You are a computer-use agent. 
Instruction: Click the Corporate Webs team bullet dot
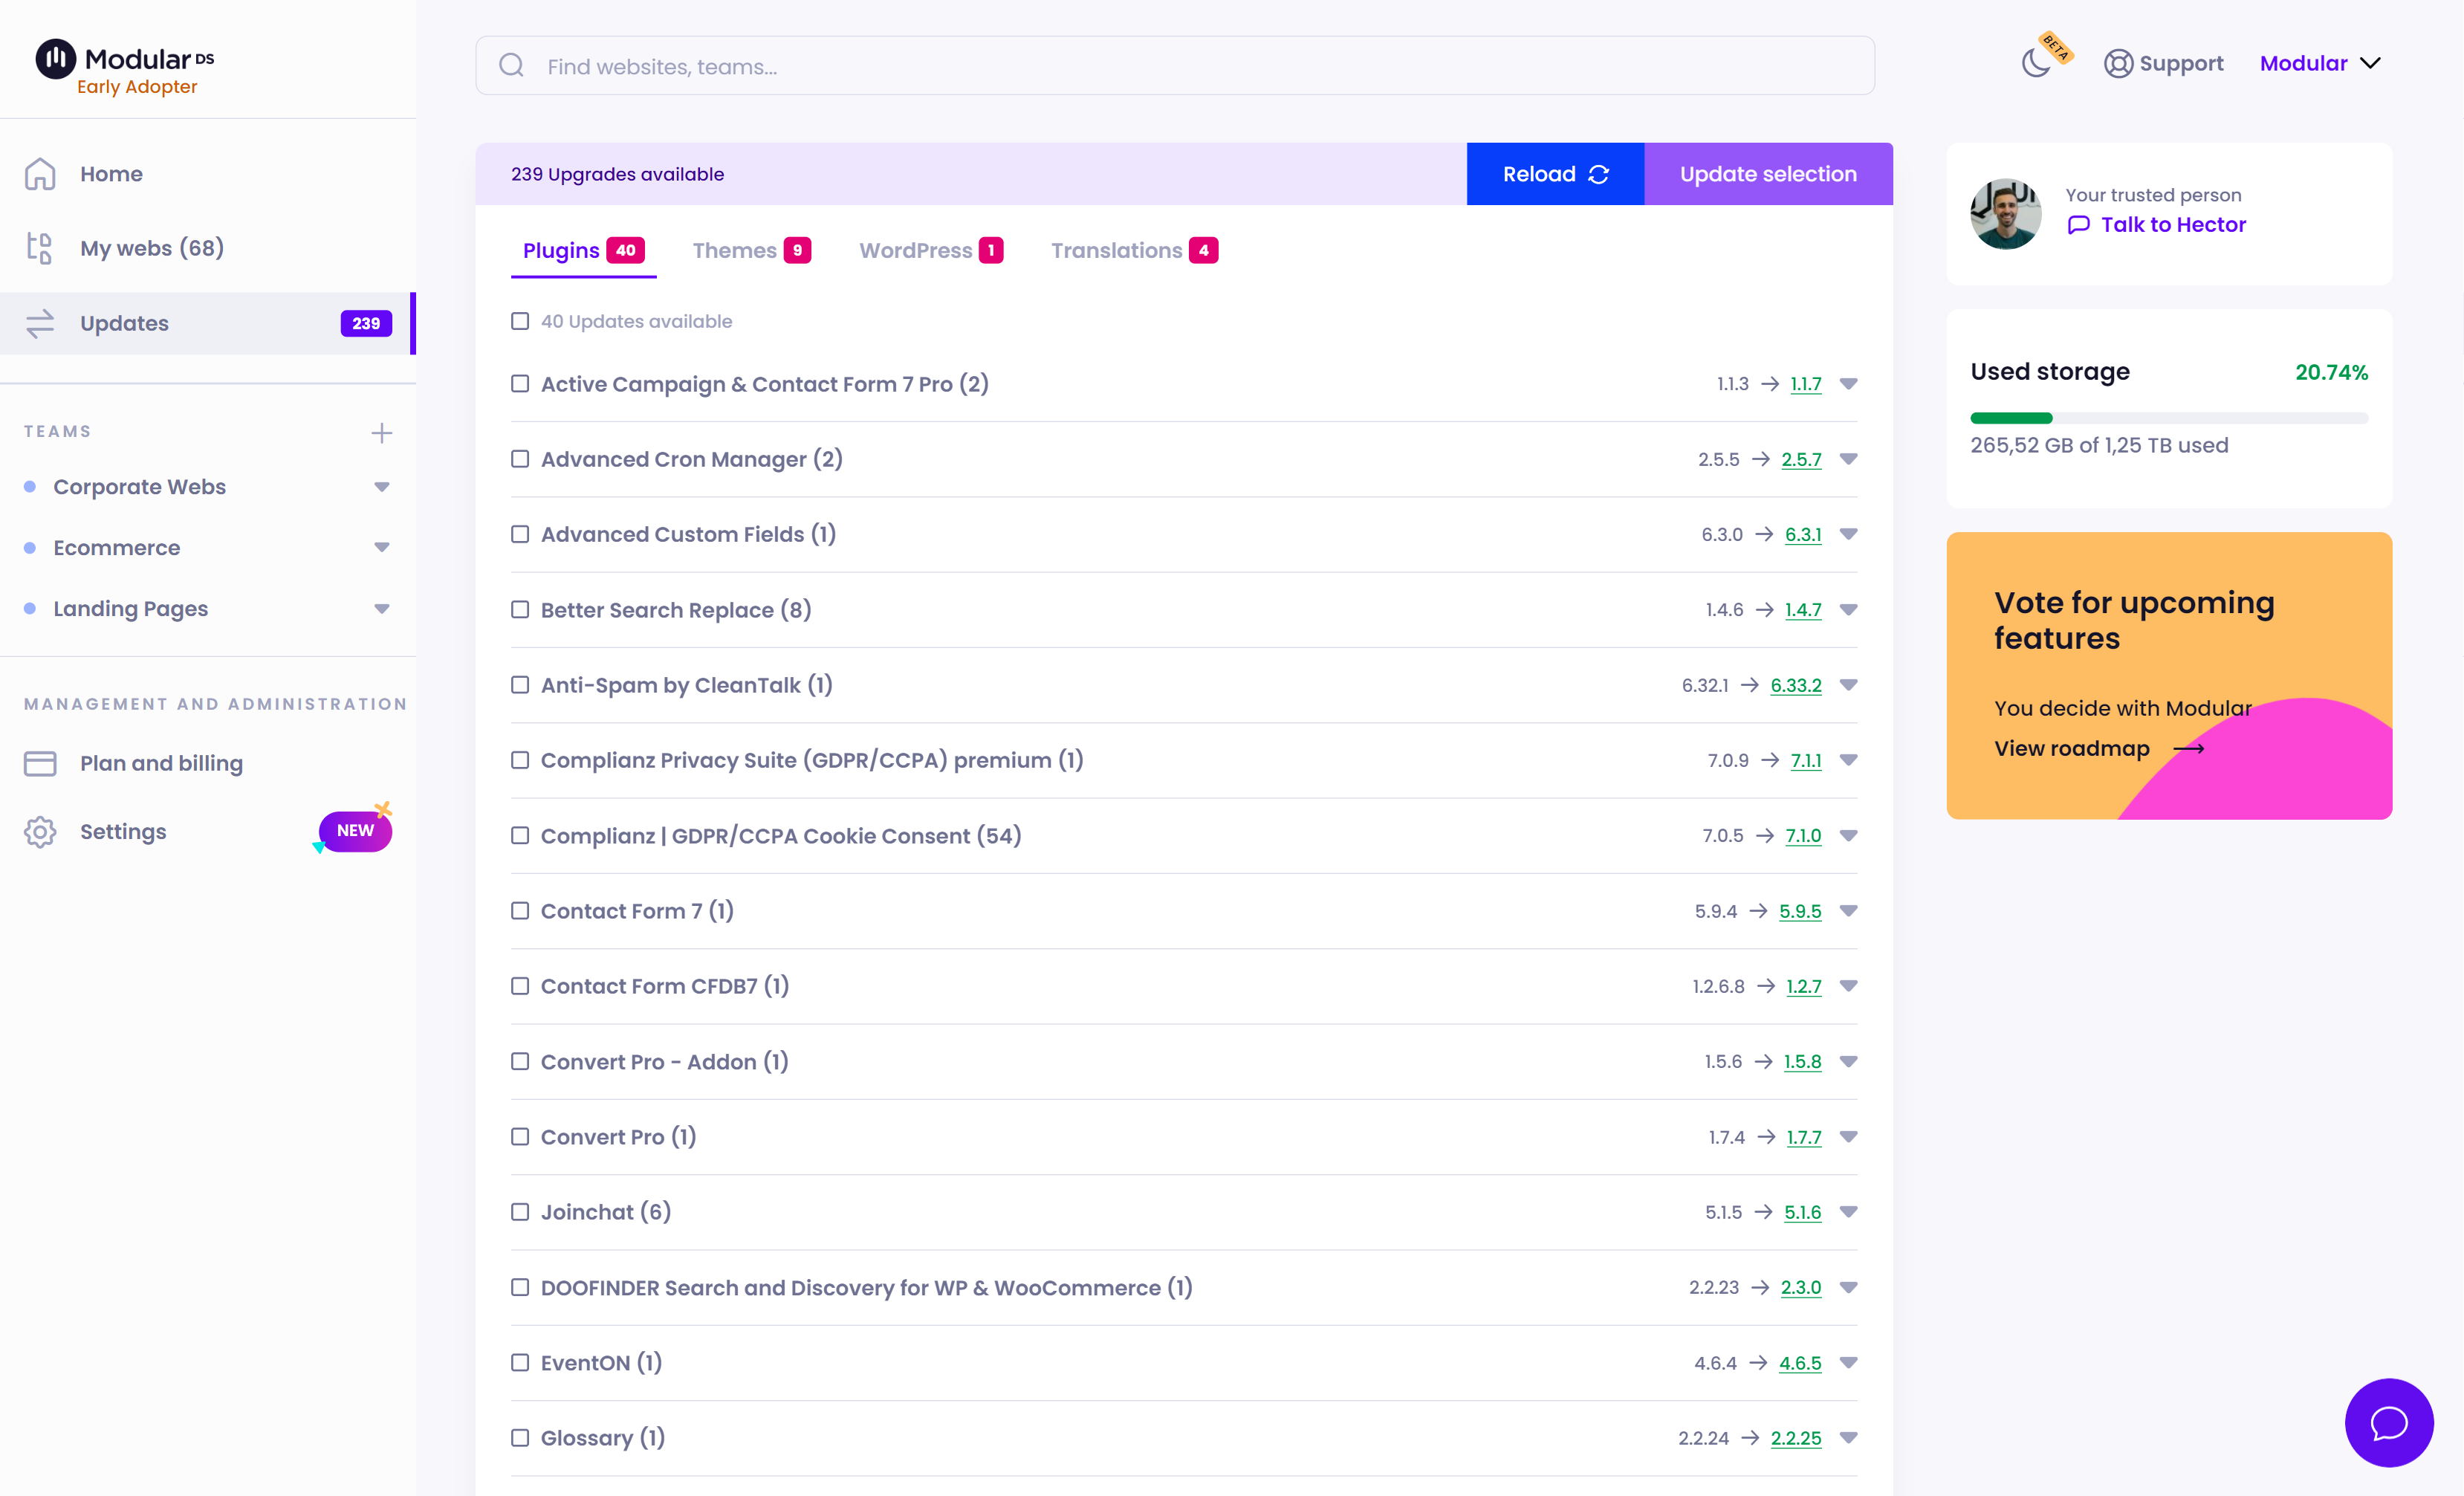(30, 487)
